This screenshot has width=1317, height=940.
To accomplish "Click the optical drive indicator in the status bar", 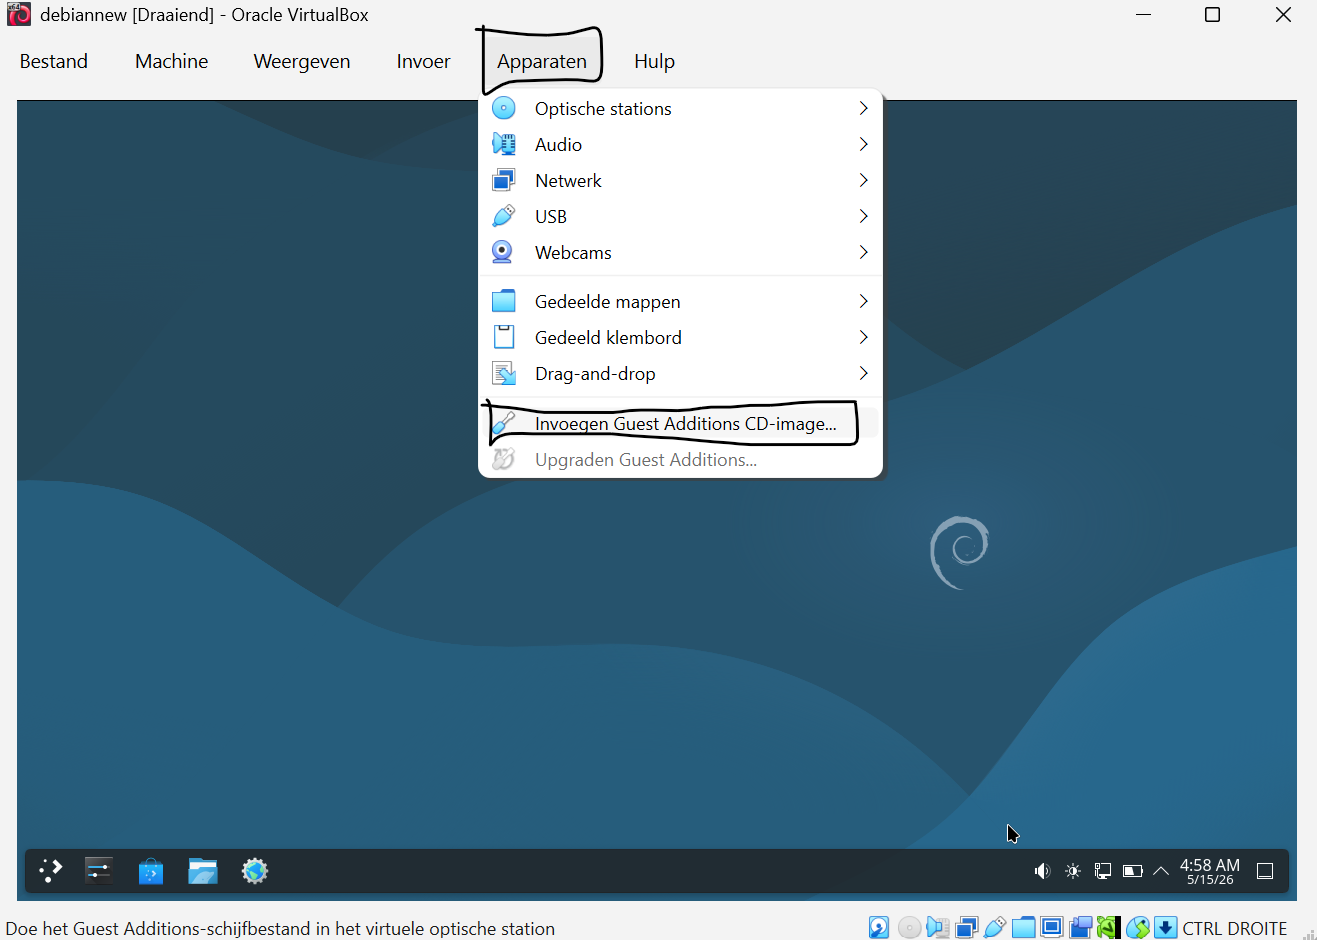I will tap(909, 928).
